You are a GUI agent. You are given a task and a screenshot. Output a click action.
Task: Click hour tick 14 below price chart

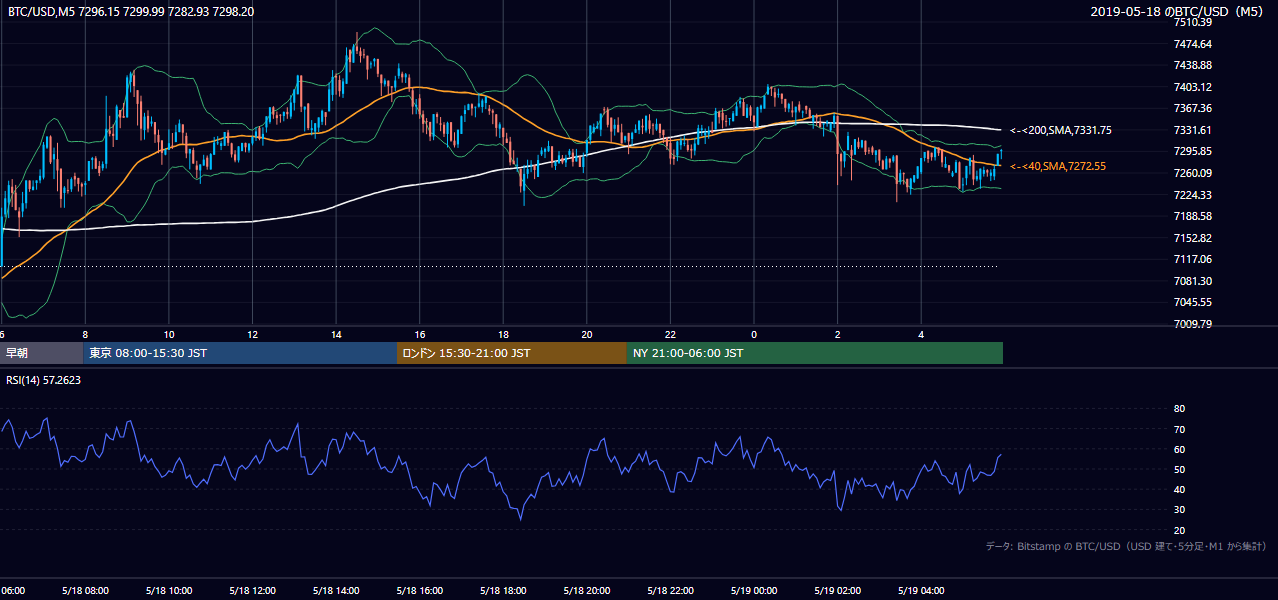coord(336,334)
